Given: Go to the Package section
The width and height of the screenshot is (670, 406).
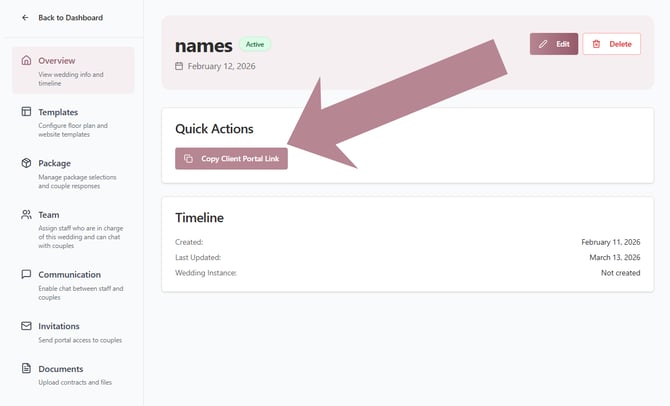Looking at the screenshot, I should click(x=55, y=163).
